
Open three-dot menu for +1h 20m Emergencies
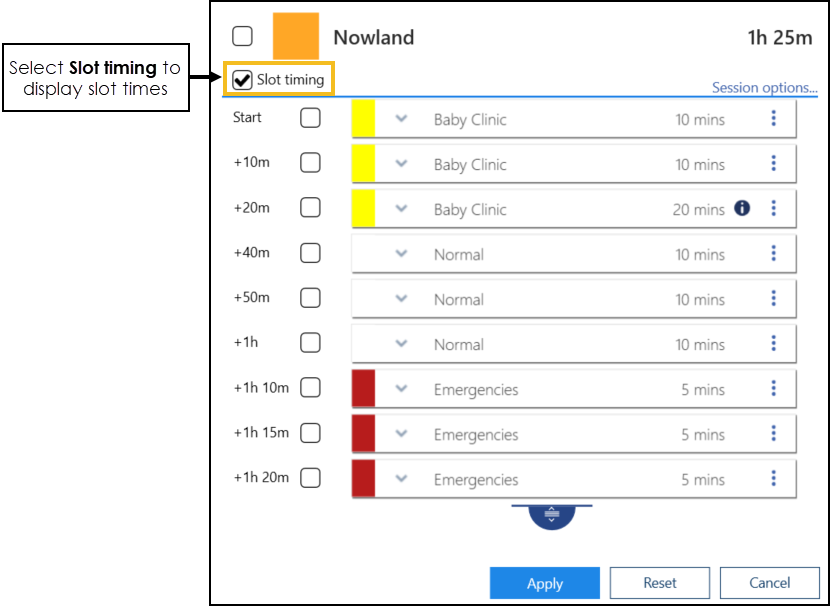coord(773,478)
